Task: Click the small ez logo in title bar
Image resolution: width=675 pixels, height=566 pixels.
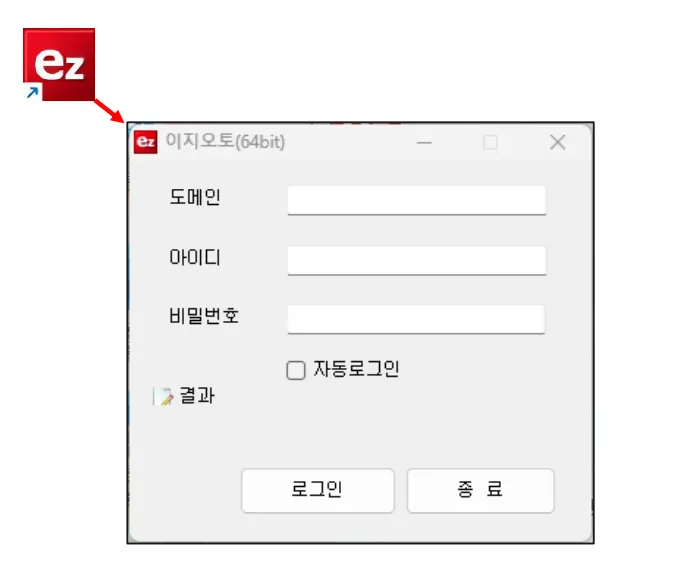Action: click(146, 142)
